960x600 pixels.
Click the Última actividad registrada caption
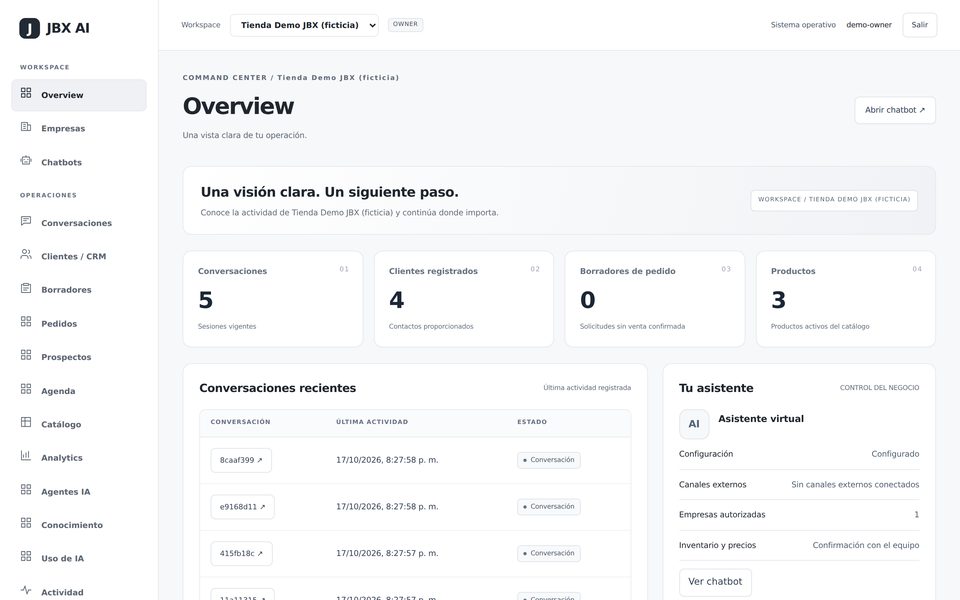(x=587, y=388)
